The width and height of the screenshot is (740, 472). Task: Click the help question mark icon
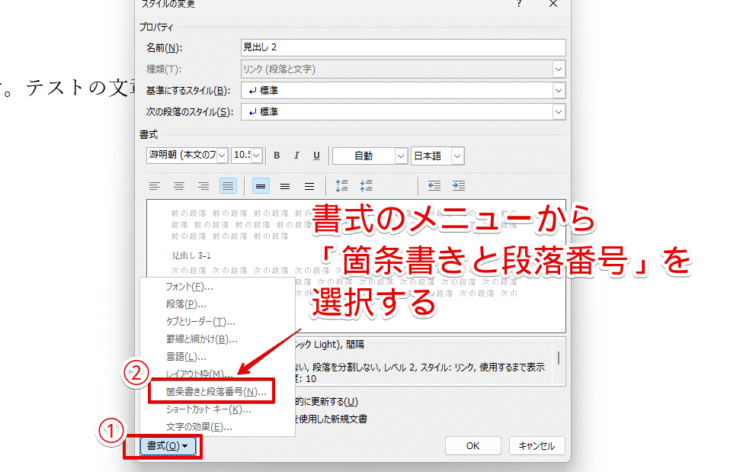(519, 4)
